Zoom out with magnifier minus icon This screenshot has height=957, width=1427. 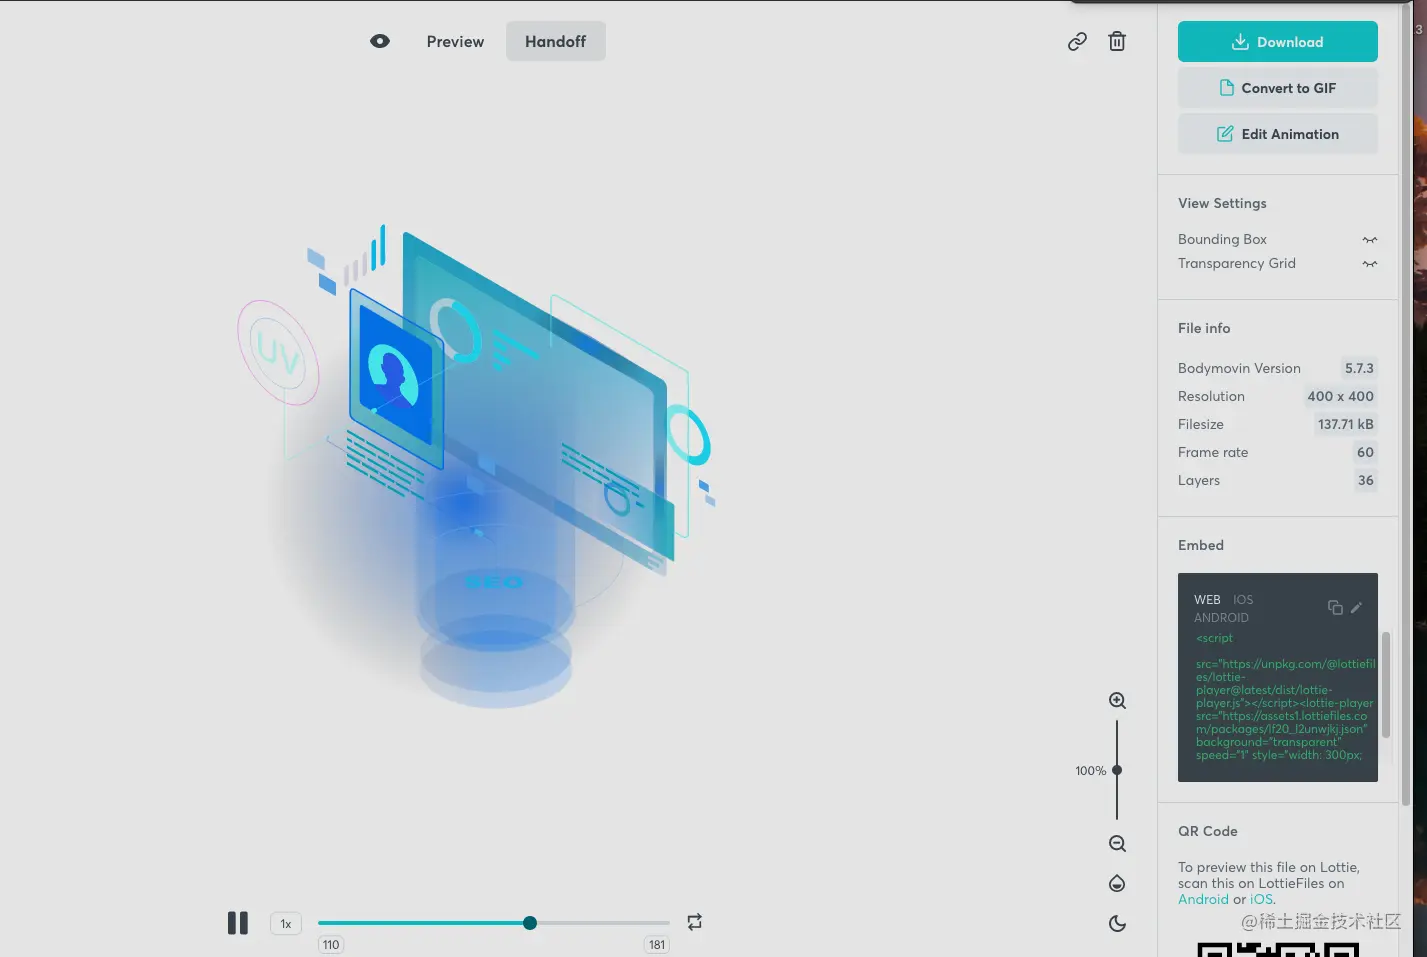(1117, 844)
